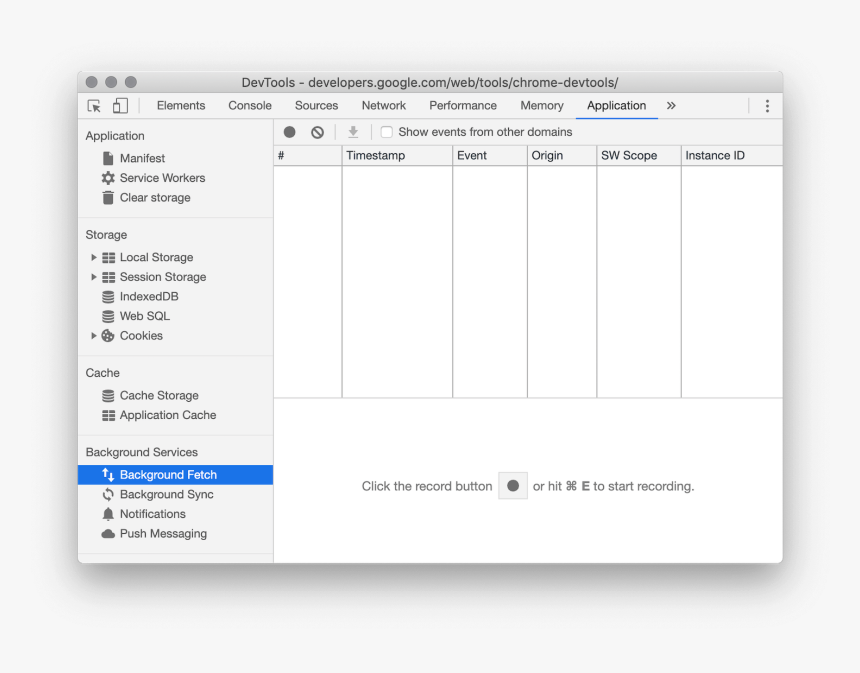Click the Timestamp column header
The width and height of the screenshot is (860, 673).
tap(378, 155)
